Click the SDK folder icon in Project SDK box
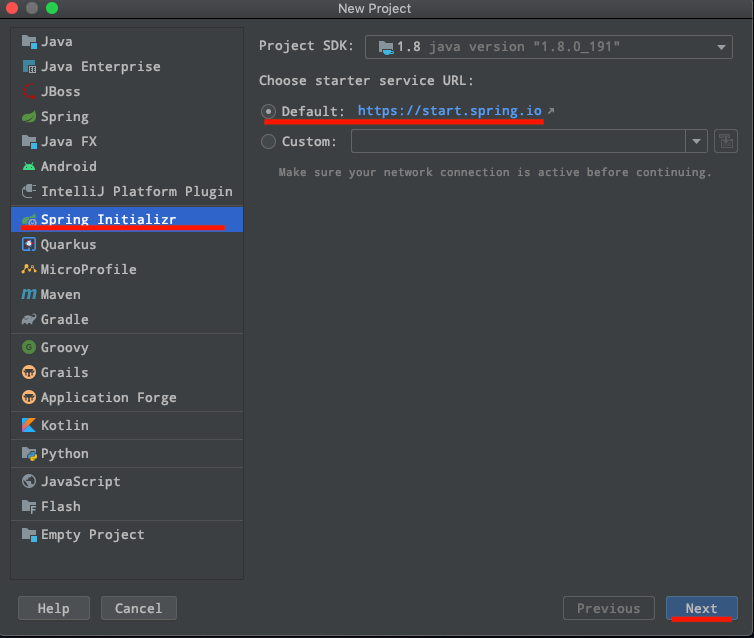 386,47
